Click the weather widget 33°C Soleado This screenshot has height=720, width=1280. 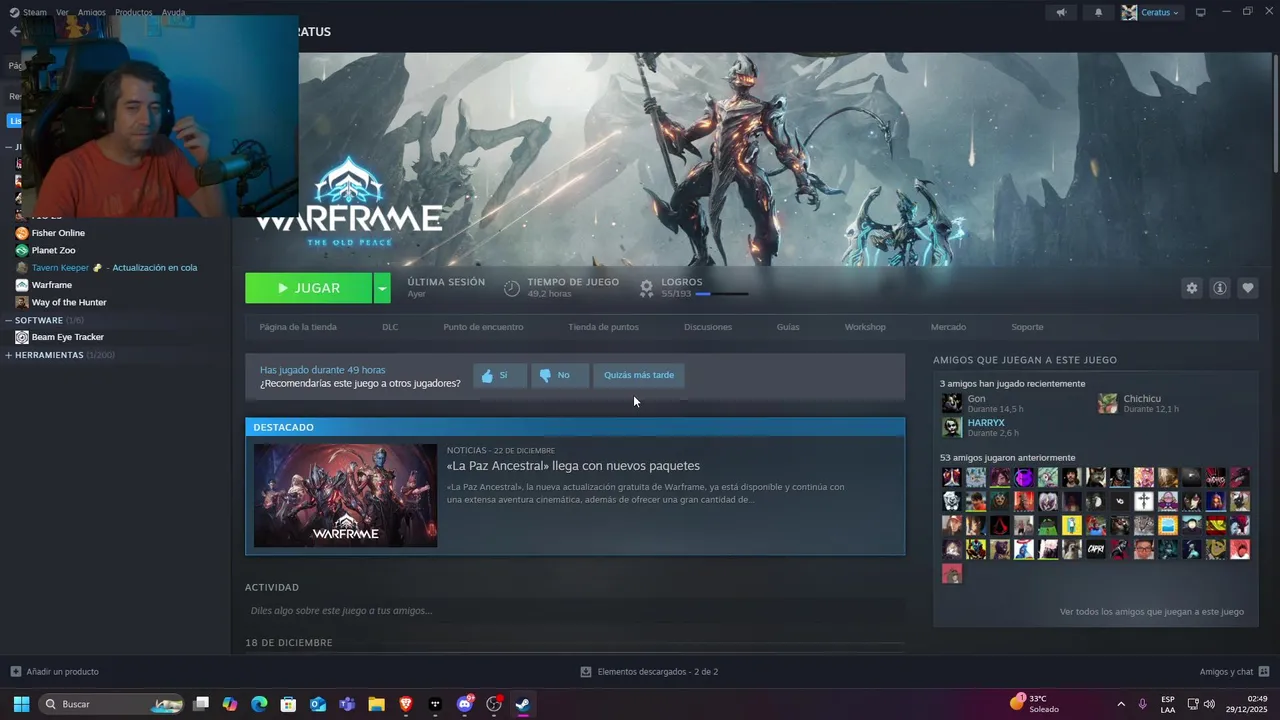click(1036, 703)
